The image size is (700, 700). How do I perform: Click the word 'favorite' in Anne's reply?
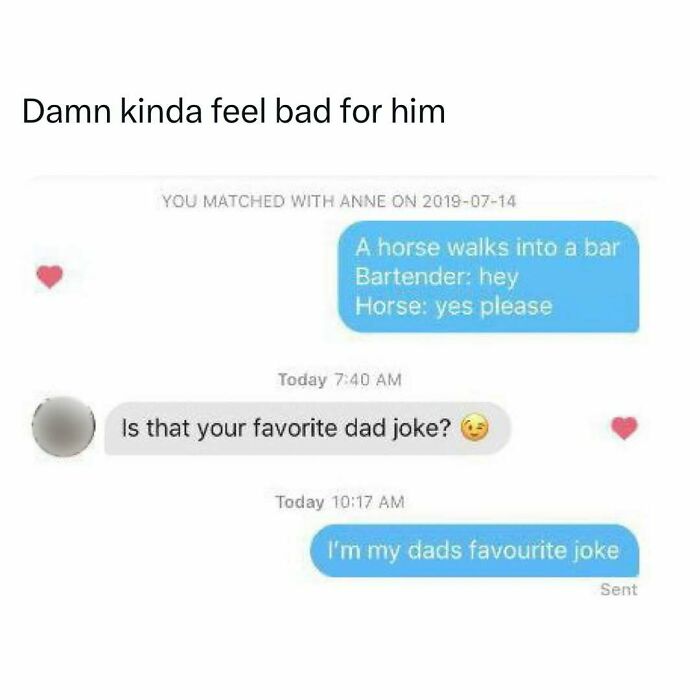295,428
